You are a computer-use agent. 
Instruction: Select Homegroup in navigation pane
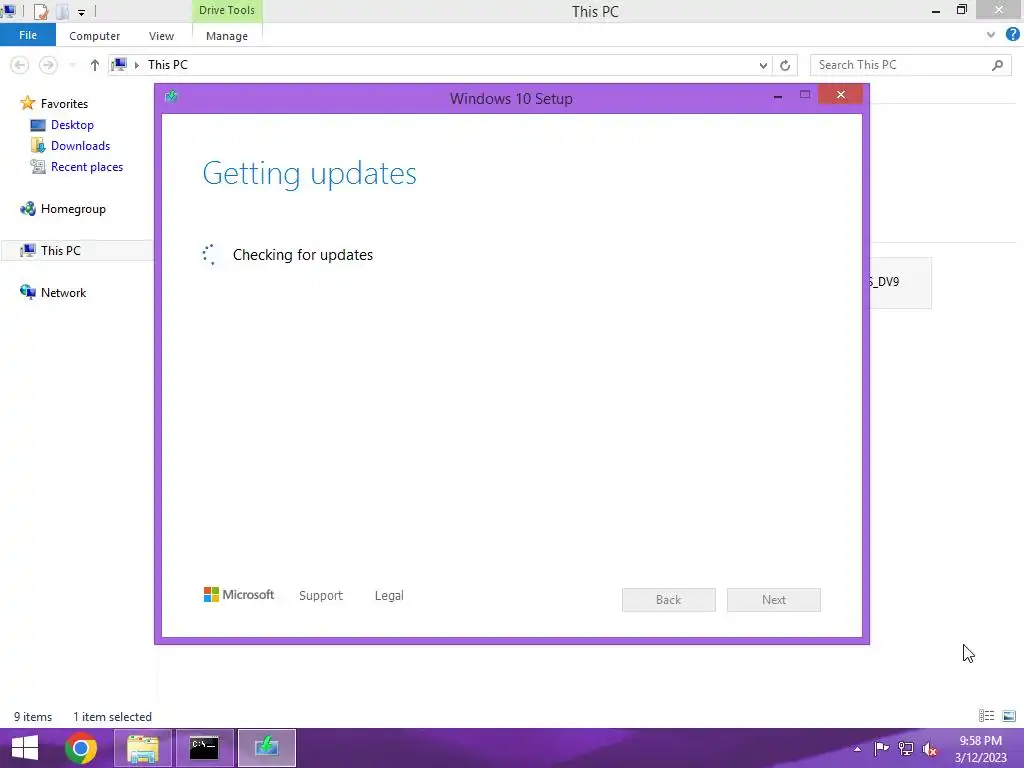click(73, 209)
